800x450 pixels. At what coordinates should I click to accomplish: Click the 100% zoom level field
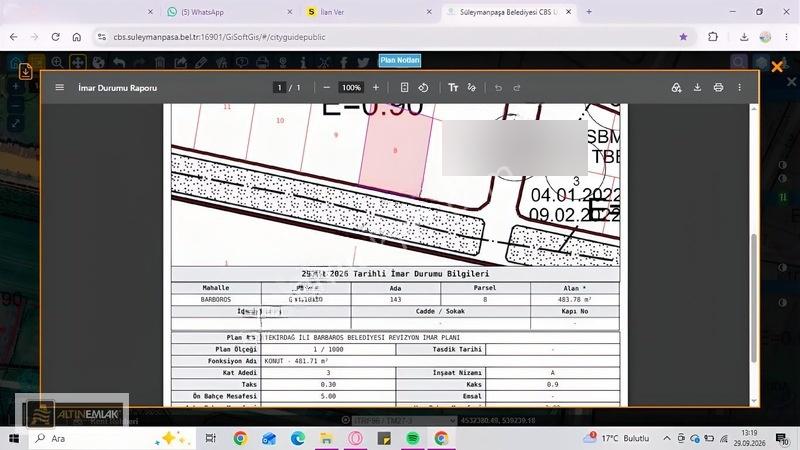tap(351, 88)
